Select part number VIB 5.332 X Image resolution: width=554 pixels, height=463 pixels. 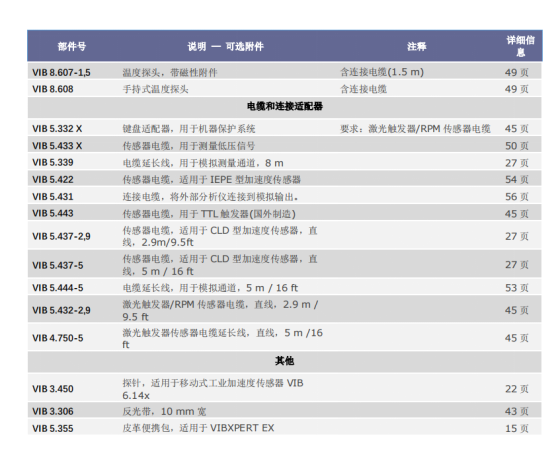57,129
